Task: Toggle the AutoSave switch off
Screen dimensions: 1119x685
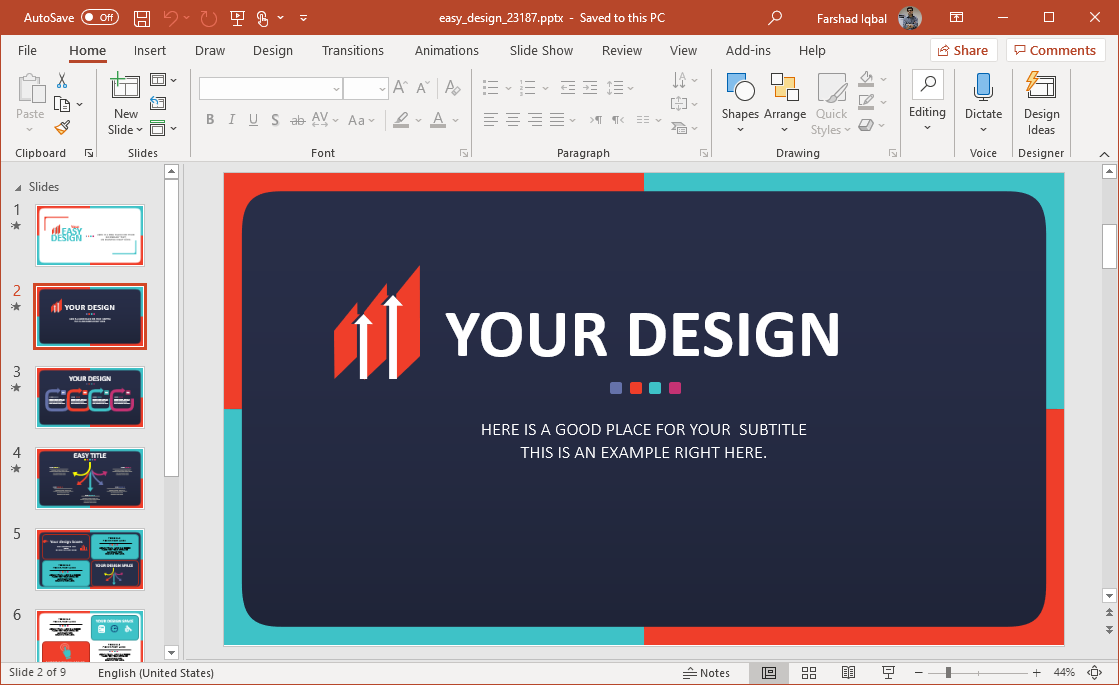Action: point(99,17)
